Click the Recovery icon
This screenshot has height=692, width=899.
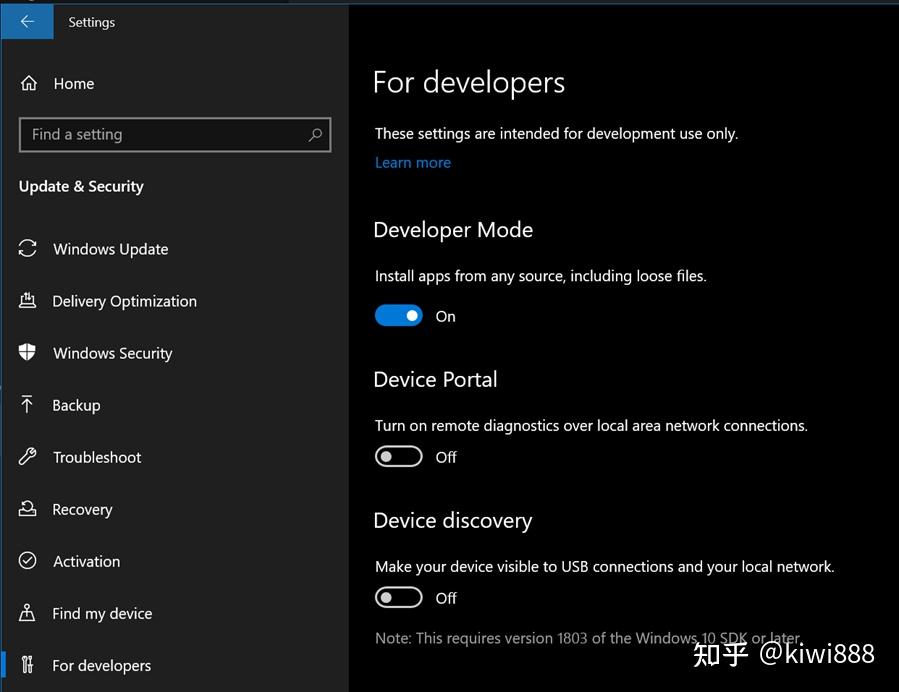pos(28,509)
